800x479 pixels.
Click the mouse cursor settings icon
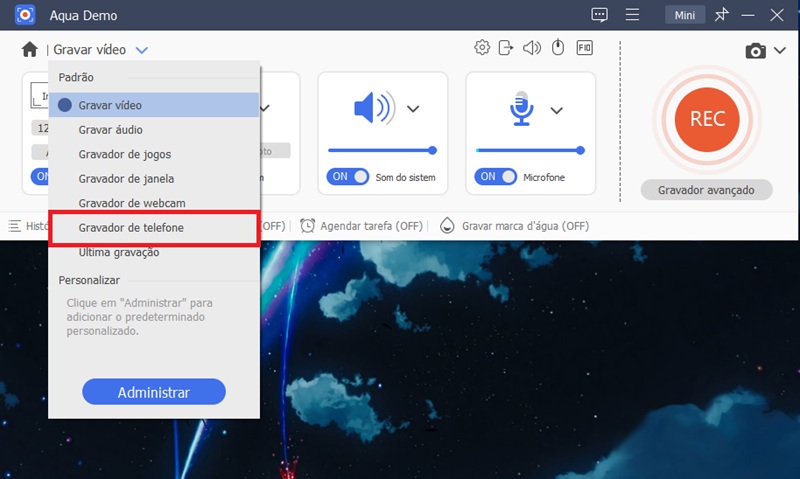(558, 47)
